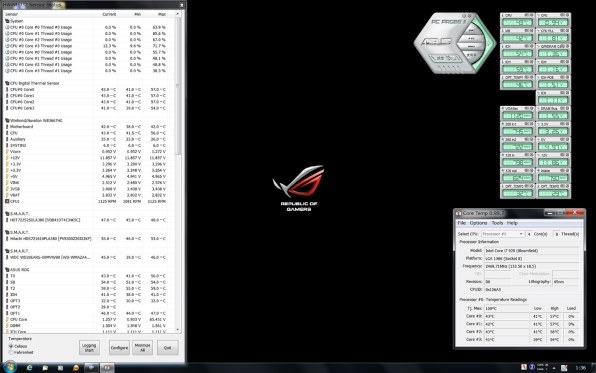This screenshot has width=596, height=373.
Task: Click the Model field in Core Temp
Action: pyautogui.click(x=532, y=251)
